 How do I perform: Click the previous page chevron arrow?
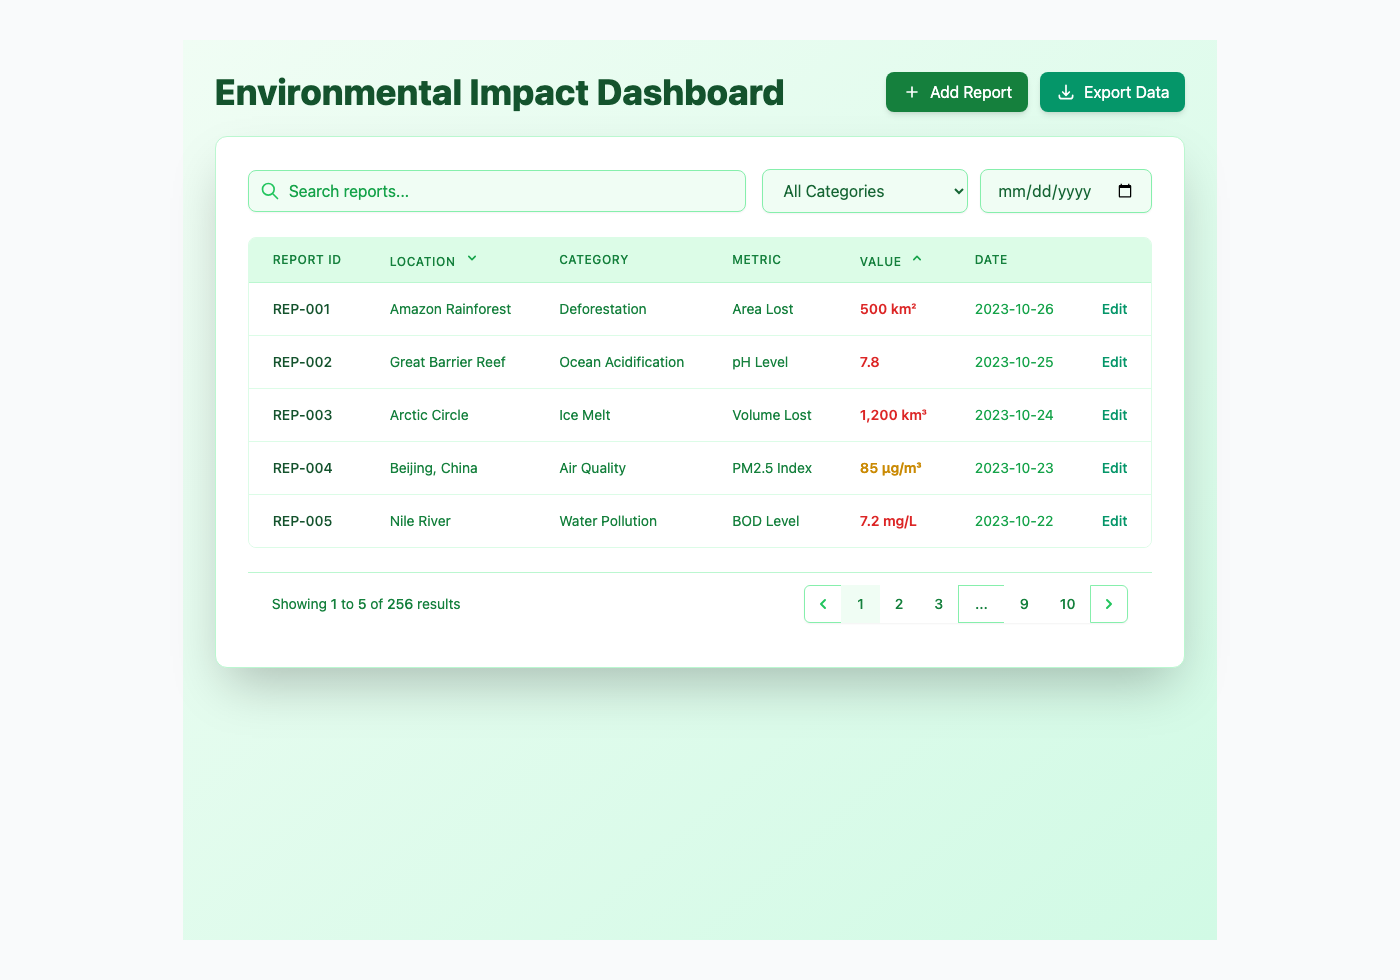822,604
